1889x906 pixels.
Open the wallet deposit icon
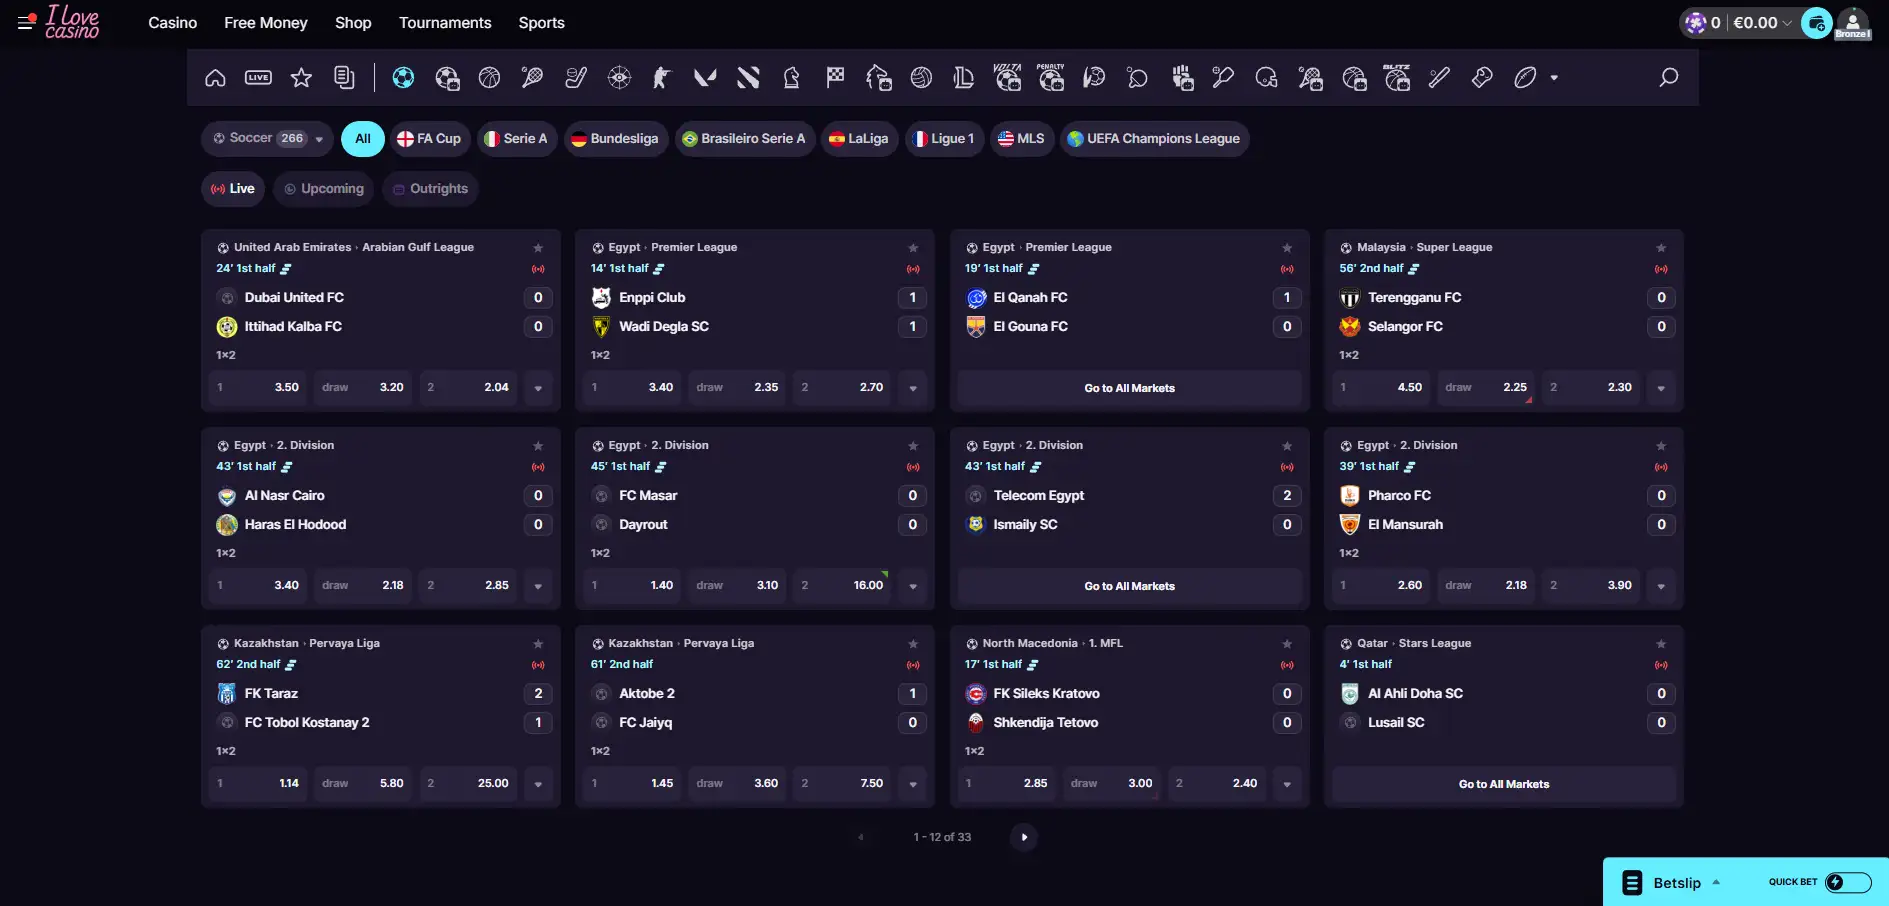point(1817,23)
